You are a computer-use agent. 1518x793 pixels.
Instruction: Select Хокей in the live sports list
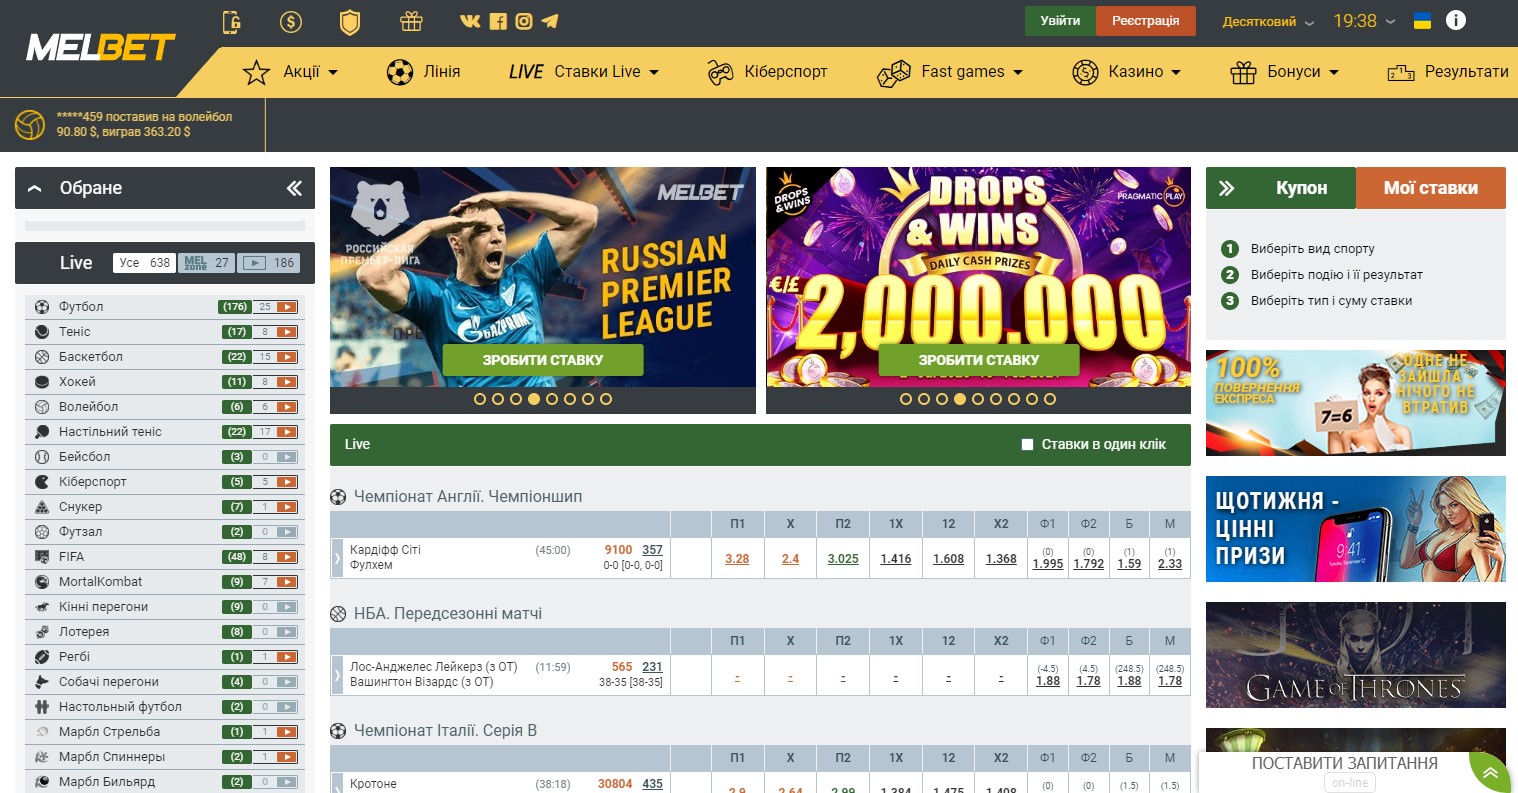coord(77,382)
